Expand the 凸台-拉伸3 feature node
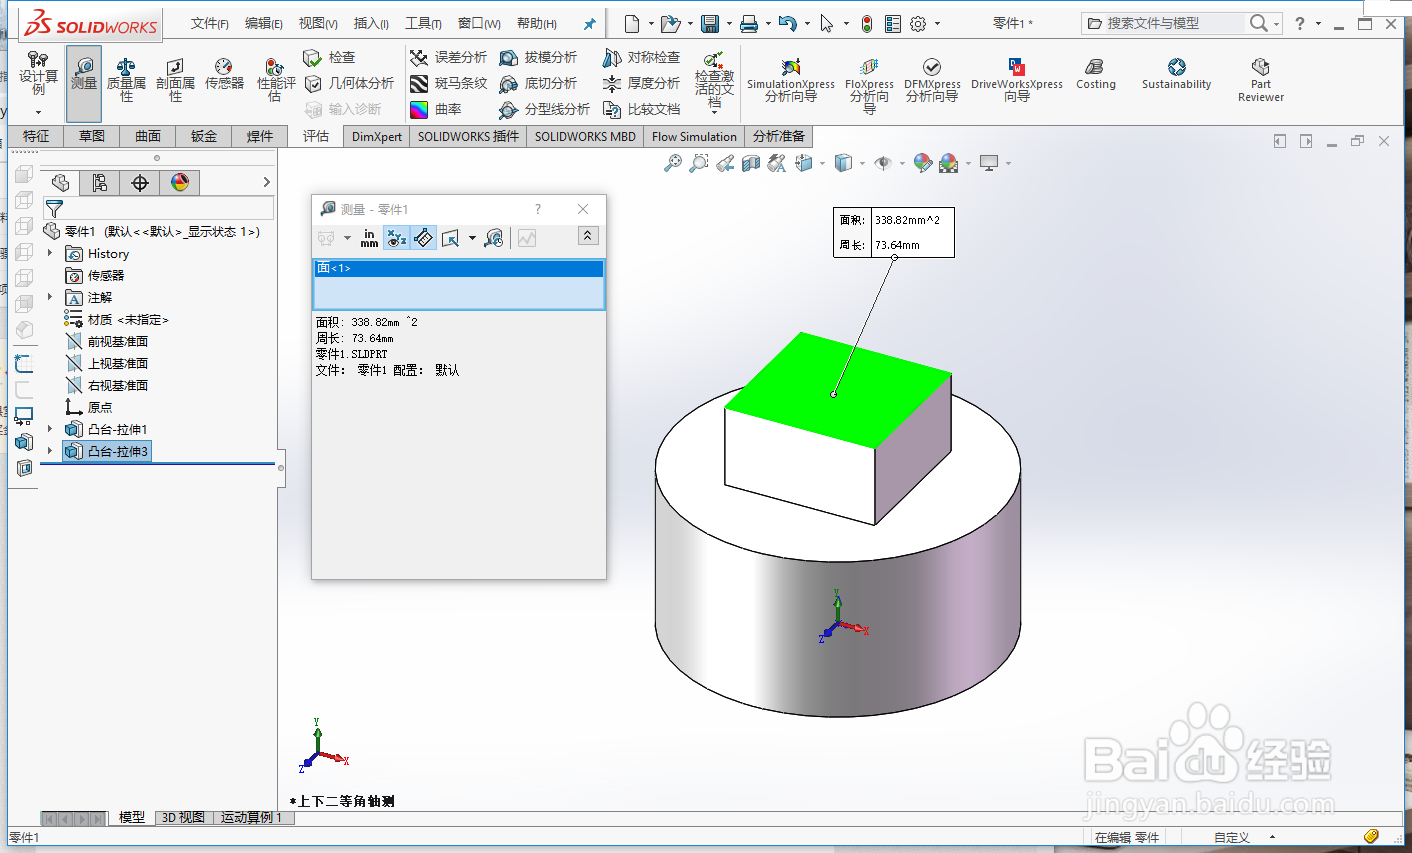Image resolution: width=1412 pixels, height=853 pixels. tap(50, 451)
